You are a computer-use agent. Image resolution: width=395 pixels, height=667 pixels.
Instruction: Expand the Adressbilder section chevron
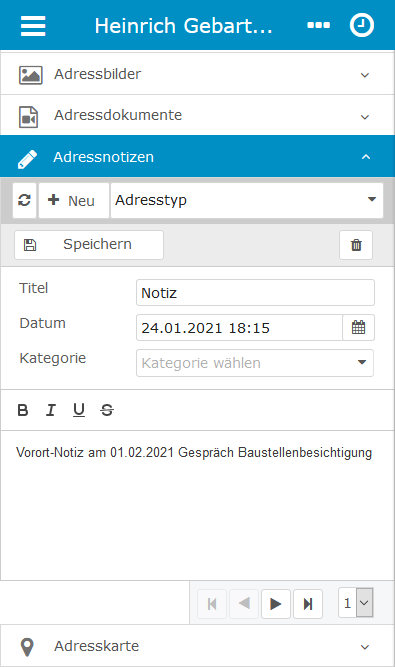(x=365, y=75)
